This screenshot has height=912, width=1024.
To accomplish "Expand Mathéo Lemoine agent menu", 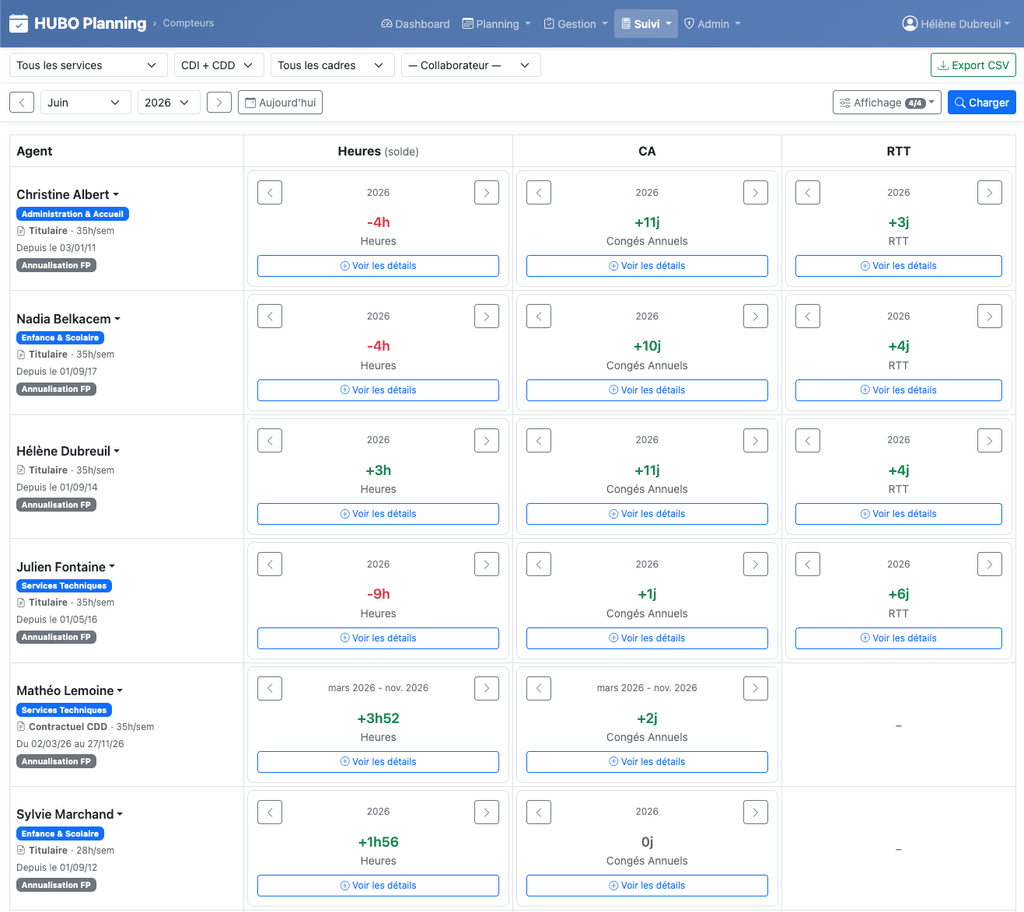I will 69,691.
